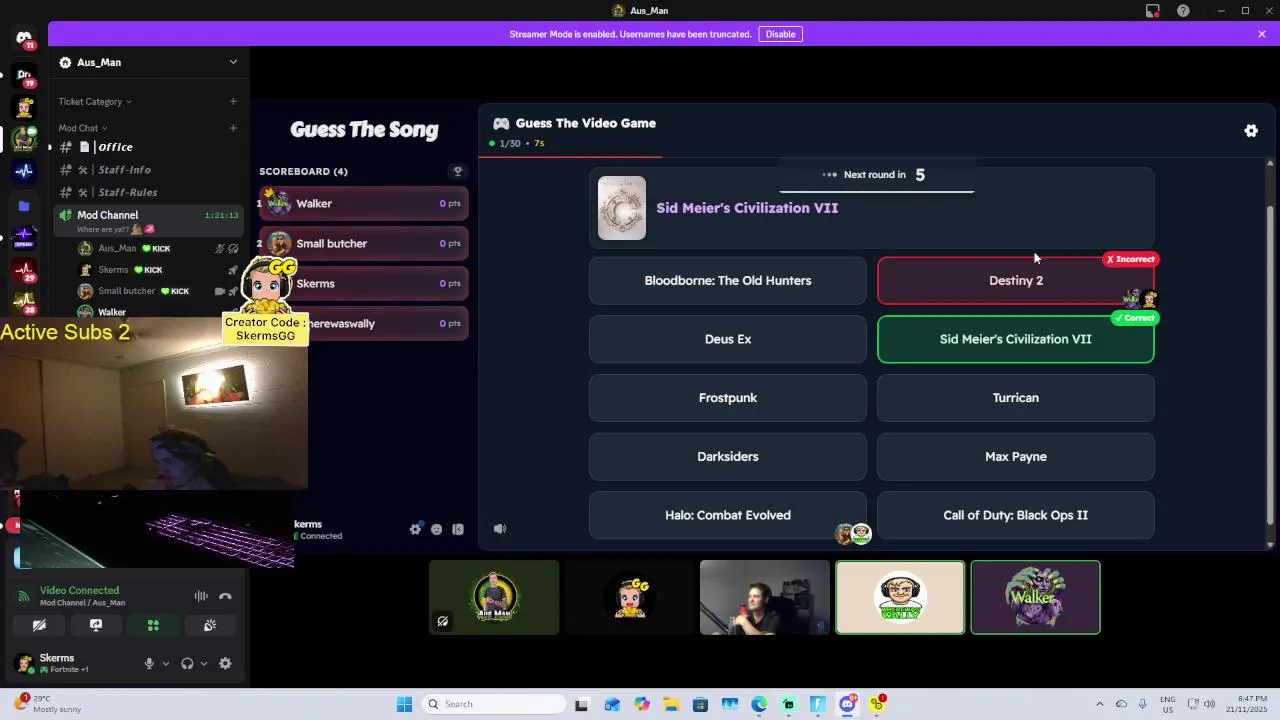Open Discord user settings gear
The width and height of the screenshot is (1280, 720).
(x=225, y=663)
